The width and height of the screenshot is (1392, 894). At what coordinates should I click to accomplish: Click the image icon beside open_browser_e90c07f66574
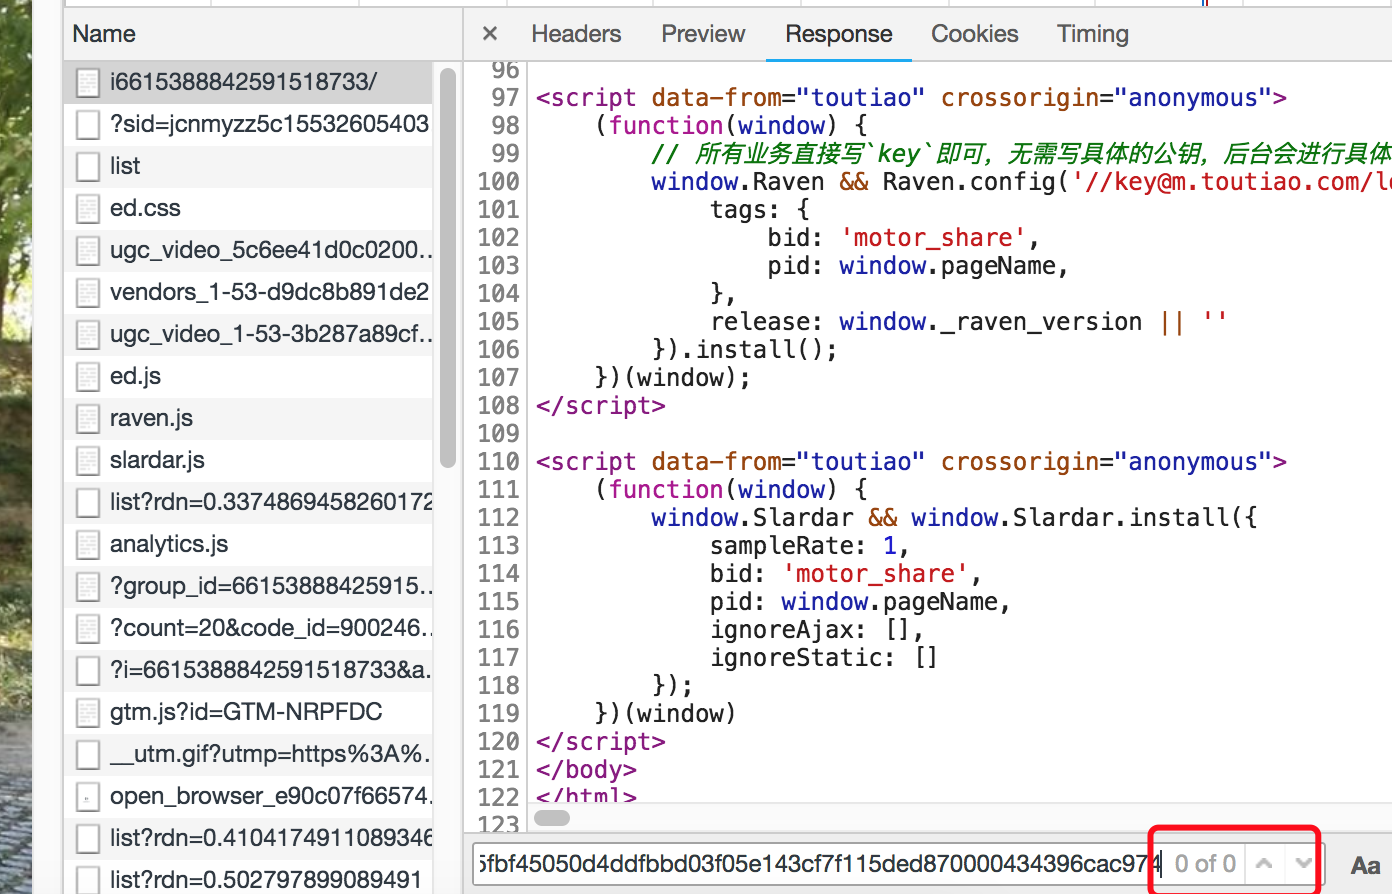pyautogui.click(x=88, y=796)
